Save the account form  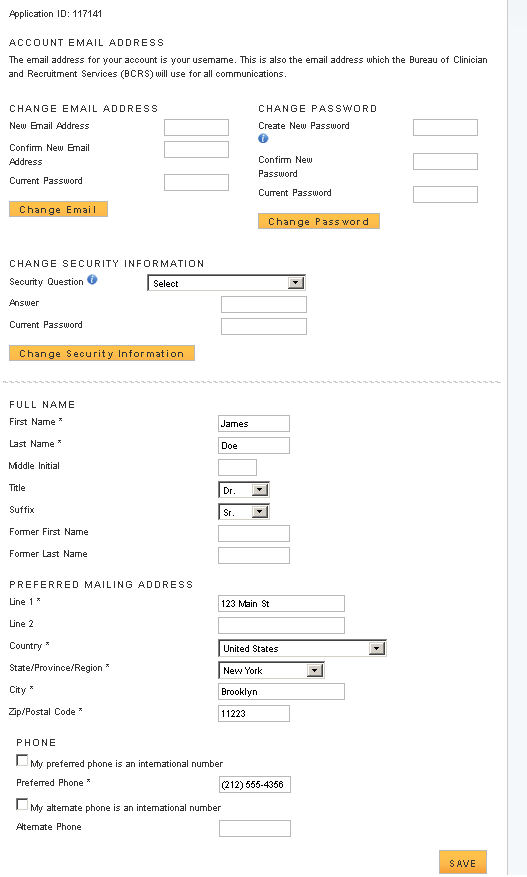point(463,862)
